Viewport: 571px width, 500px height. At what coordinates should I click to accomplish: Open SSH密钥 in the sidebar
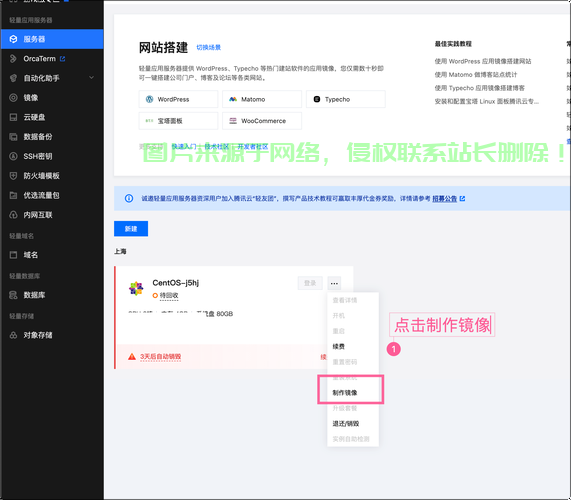[x=38, y=156]
